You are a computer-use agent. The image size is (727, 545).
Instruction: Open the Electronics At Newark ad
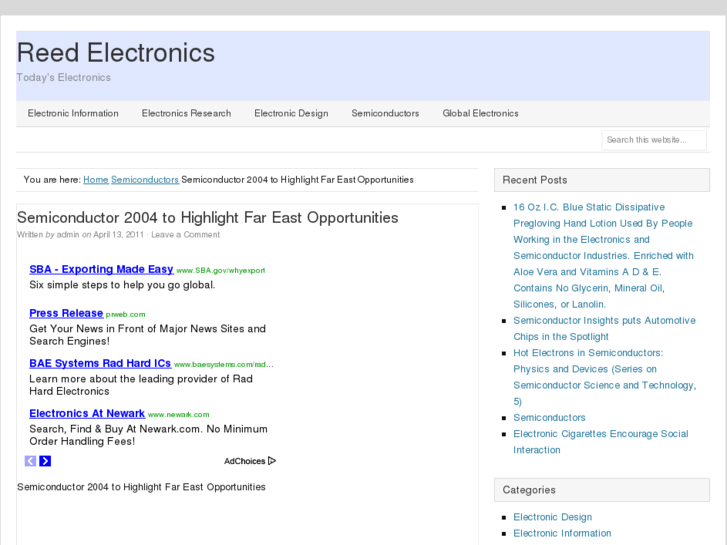(87, 413)
